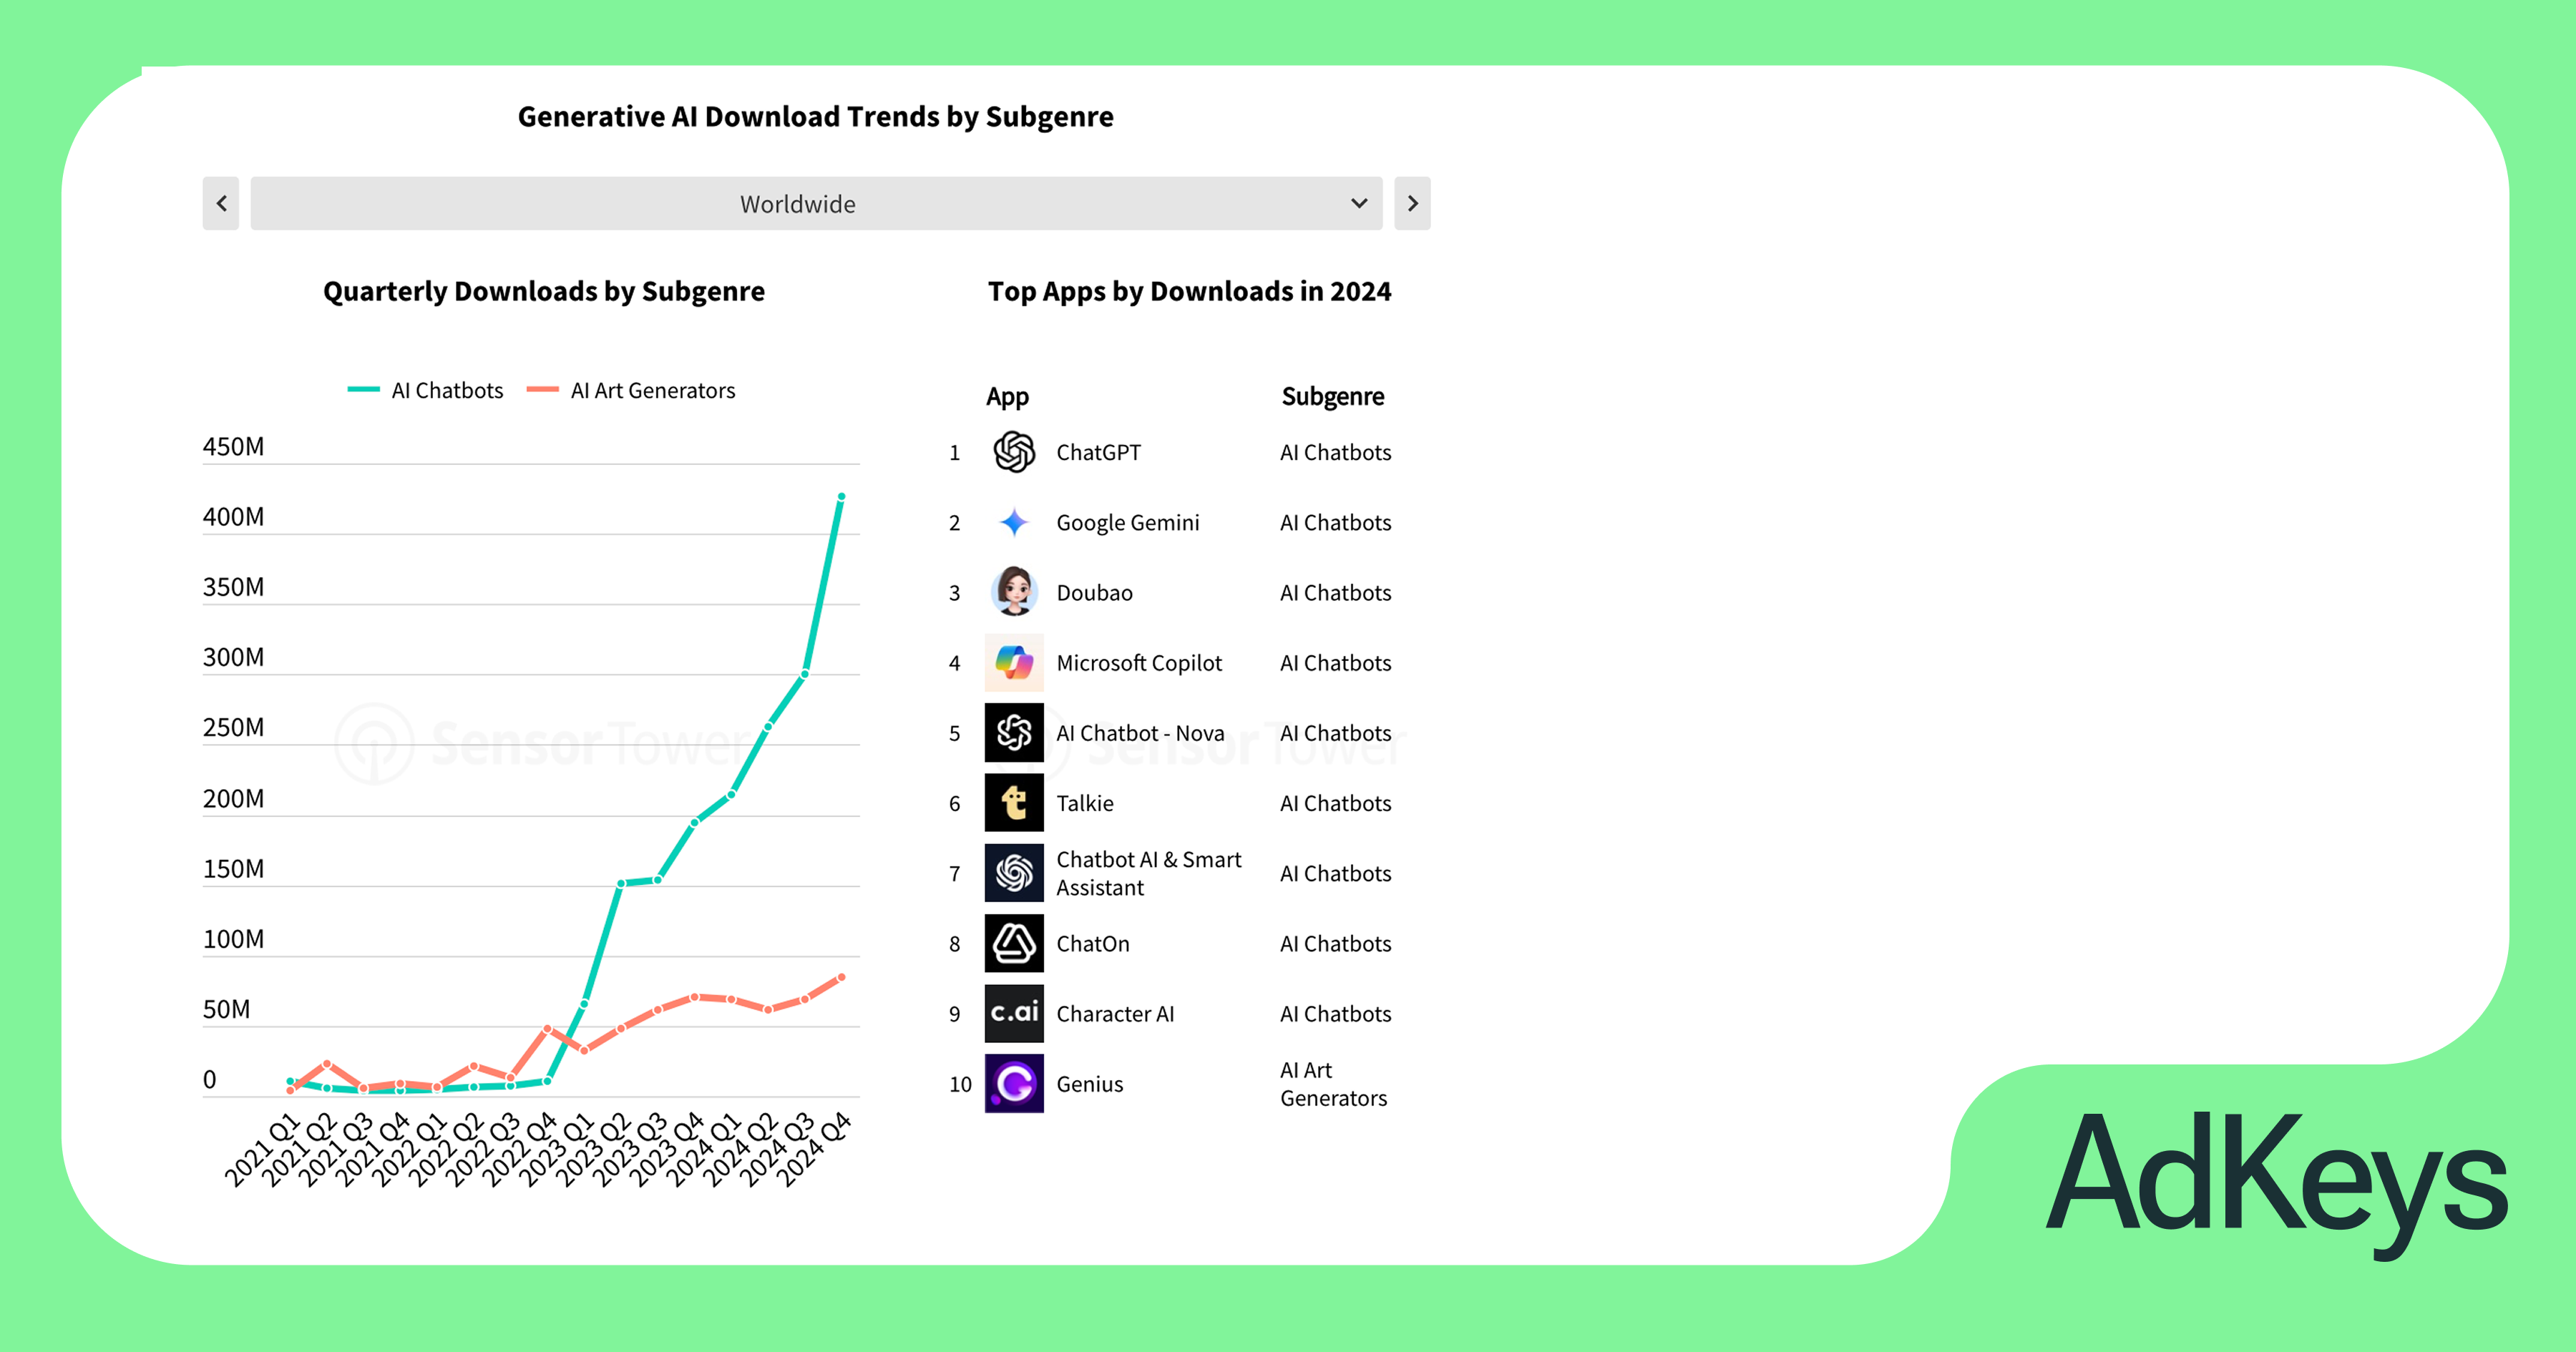Screen dimensions: 2576x1352
Task: Select the Doubao app name
Action: click(x=1094, y=592)
